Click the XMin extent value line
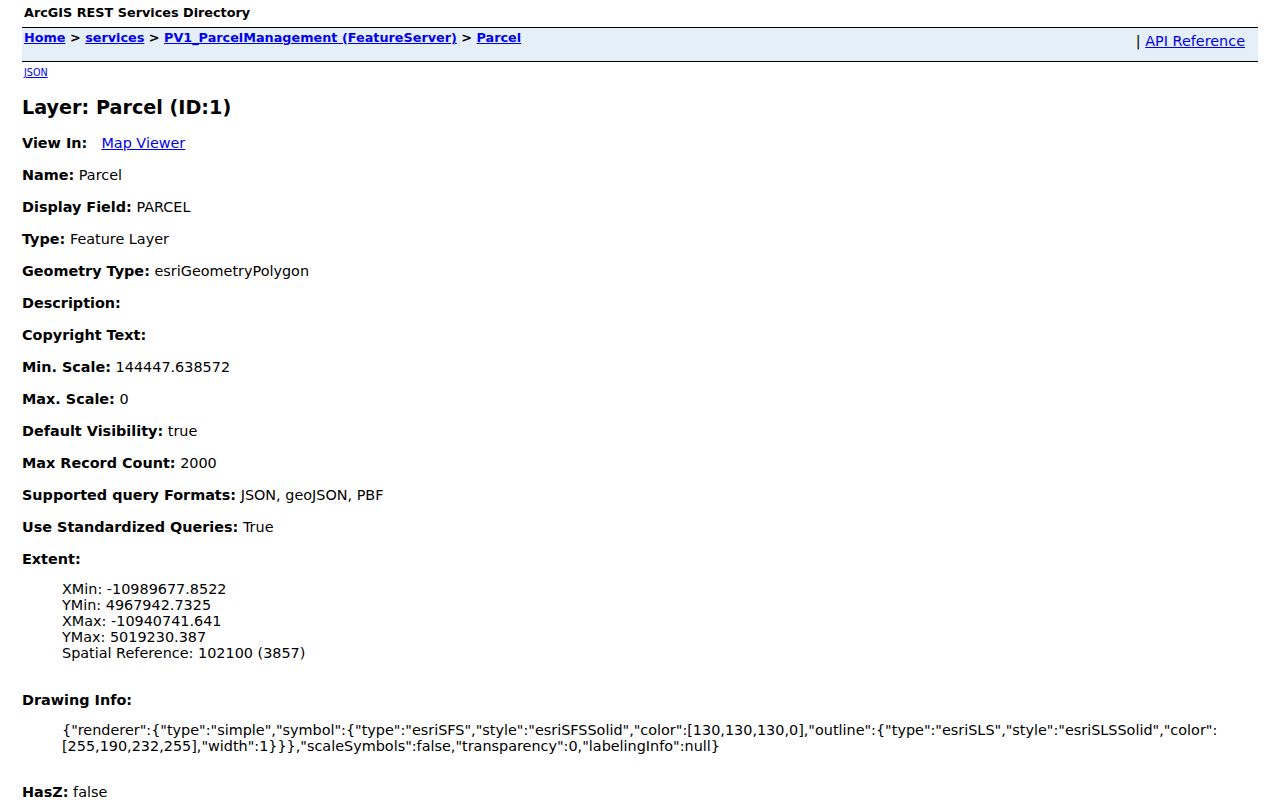The image size is (1280, 800). (x=144, y=589)
